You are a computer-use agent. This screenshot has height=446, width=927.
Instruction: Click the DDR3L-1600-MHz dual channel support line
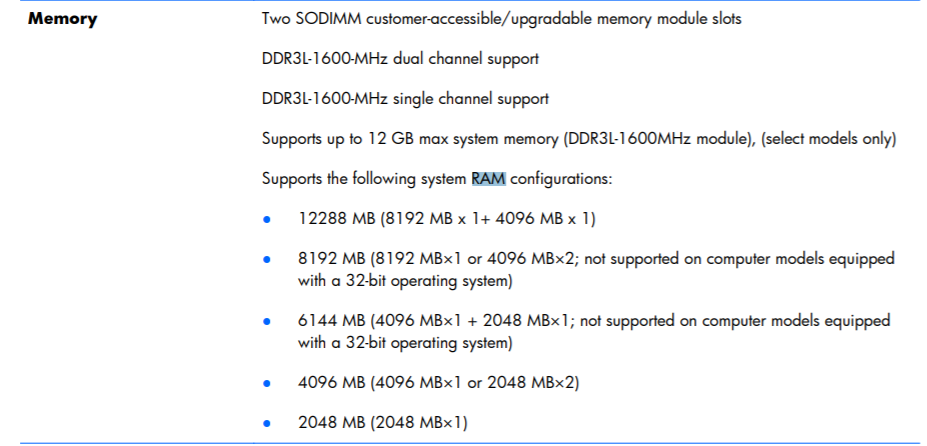click(x=400, y=59)
